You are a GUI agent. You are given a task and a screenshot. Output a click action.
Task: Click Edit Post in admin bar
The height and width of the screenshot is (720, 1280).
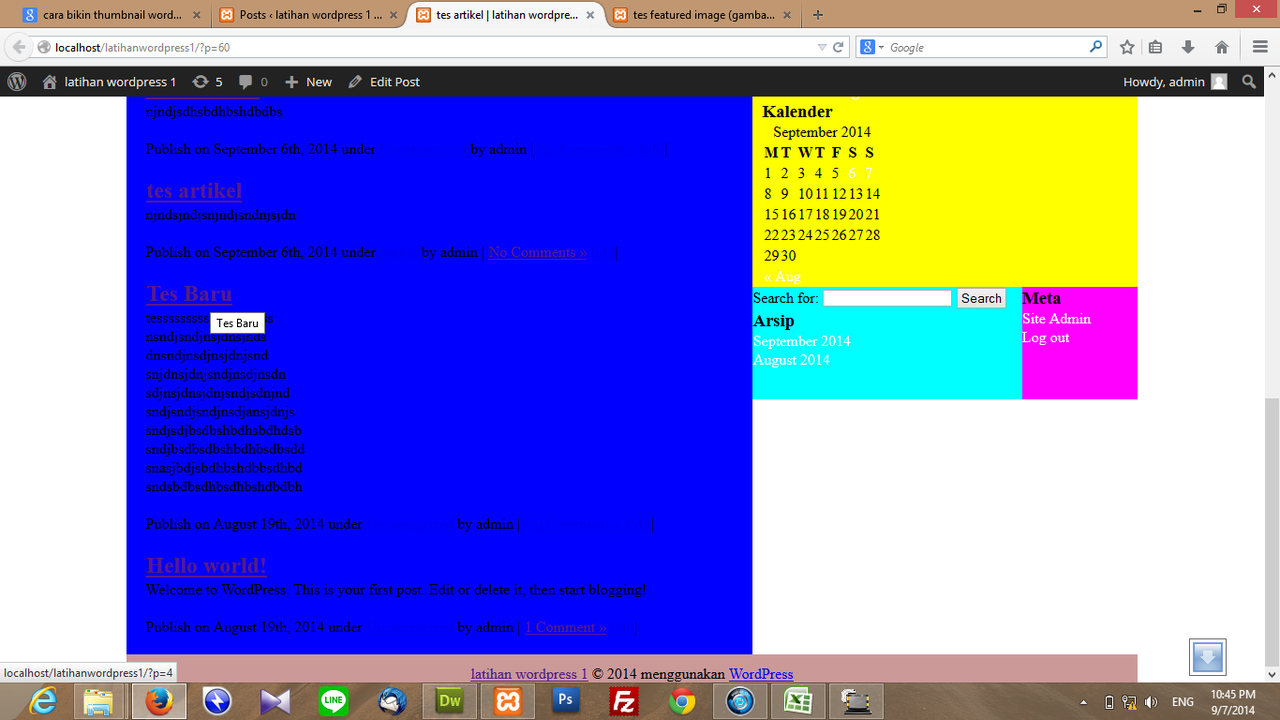coord(384,82)
